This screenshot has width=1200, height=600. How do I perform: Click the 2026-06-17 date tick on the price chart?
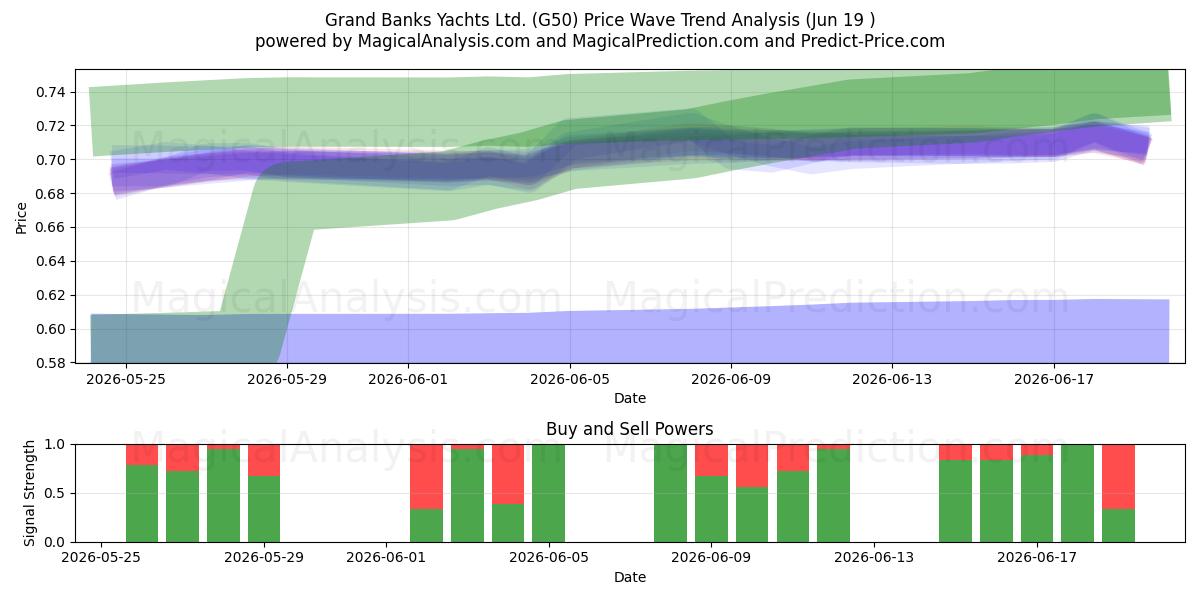1054,379
